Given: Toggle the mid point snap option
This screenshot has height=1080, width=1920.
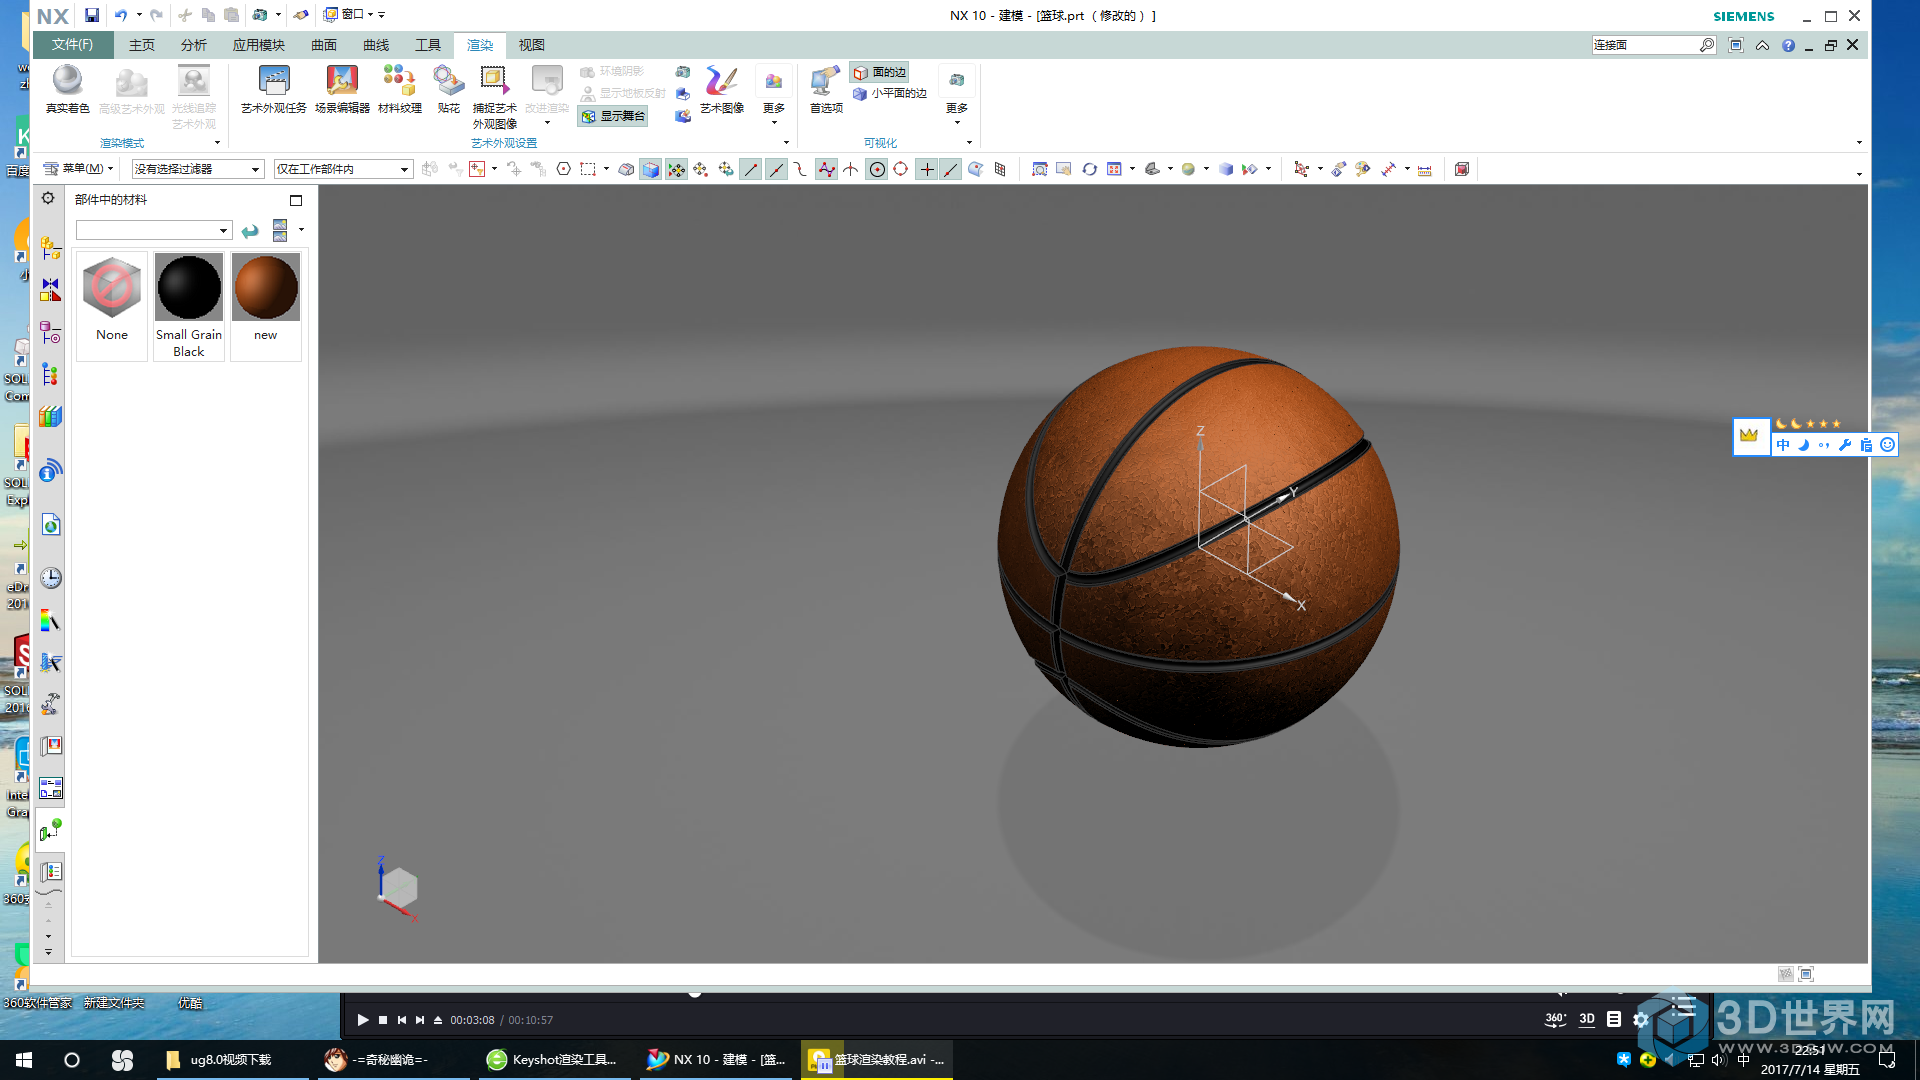Looking at the screenshot, I should coord(776,169).
